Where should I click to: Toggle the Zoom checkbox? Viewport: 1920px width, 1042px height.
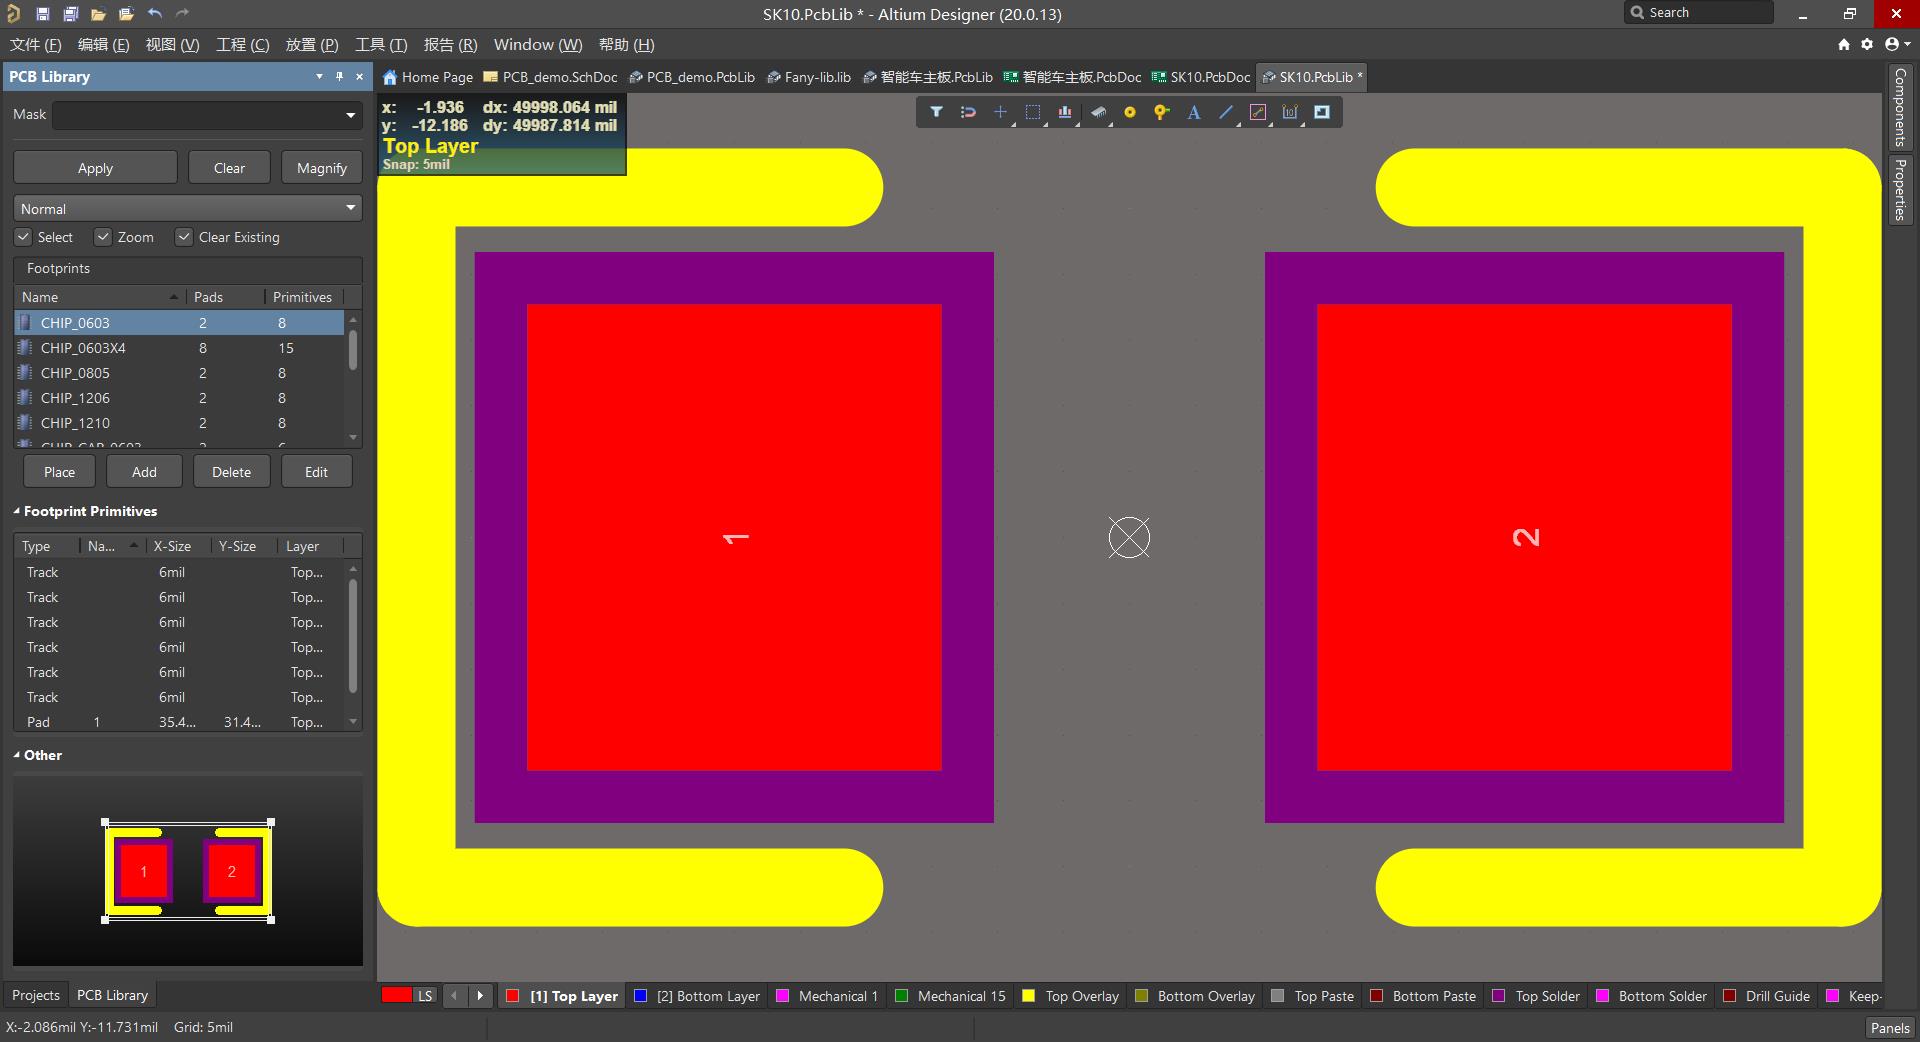tap(103, 237)
